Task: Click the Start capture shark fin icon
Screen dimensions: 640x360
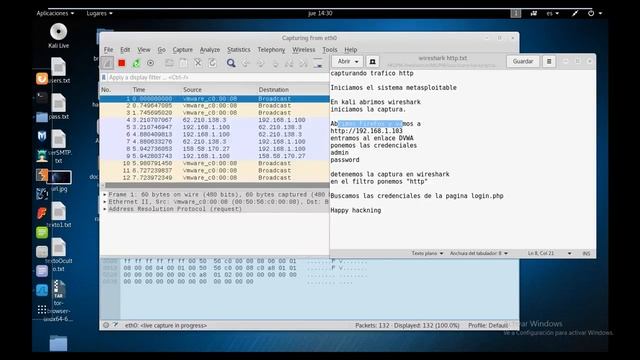Action: click(107, 63)
